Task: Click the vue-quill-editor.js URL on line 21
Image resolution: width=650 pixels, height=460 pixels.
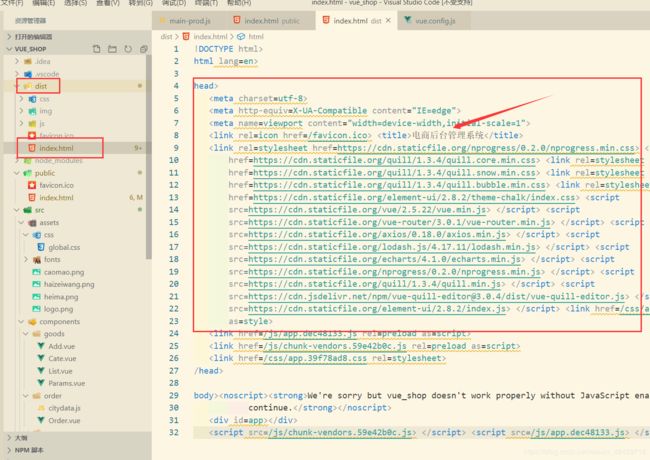Action: pos(437,296)
